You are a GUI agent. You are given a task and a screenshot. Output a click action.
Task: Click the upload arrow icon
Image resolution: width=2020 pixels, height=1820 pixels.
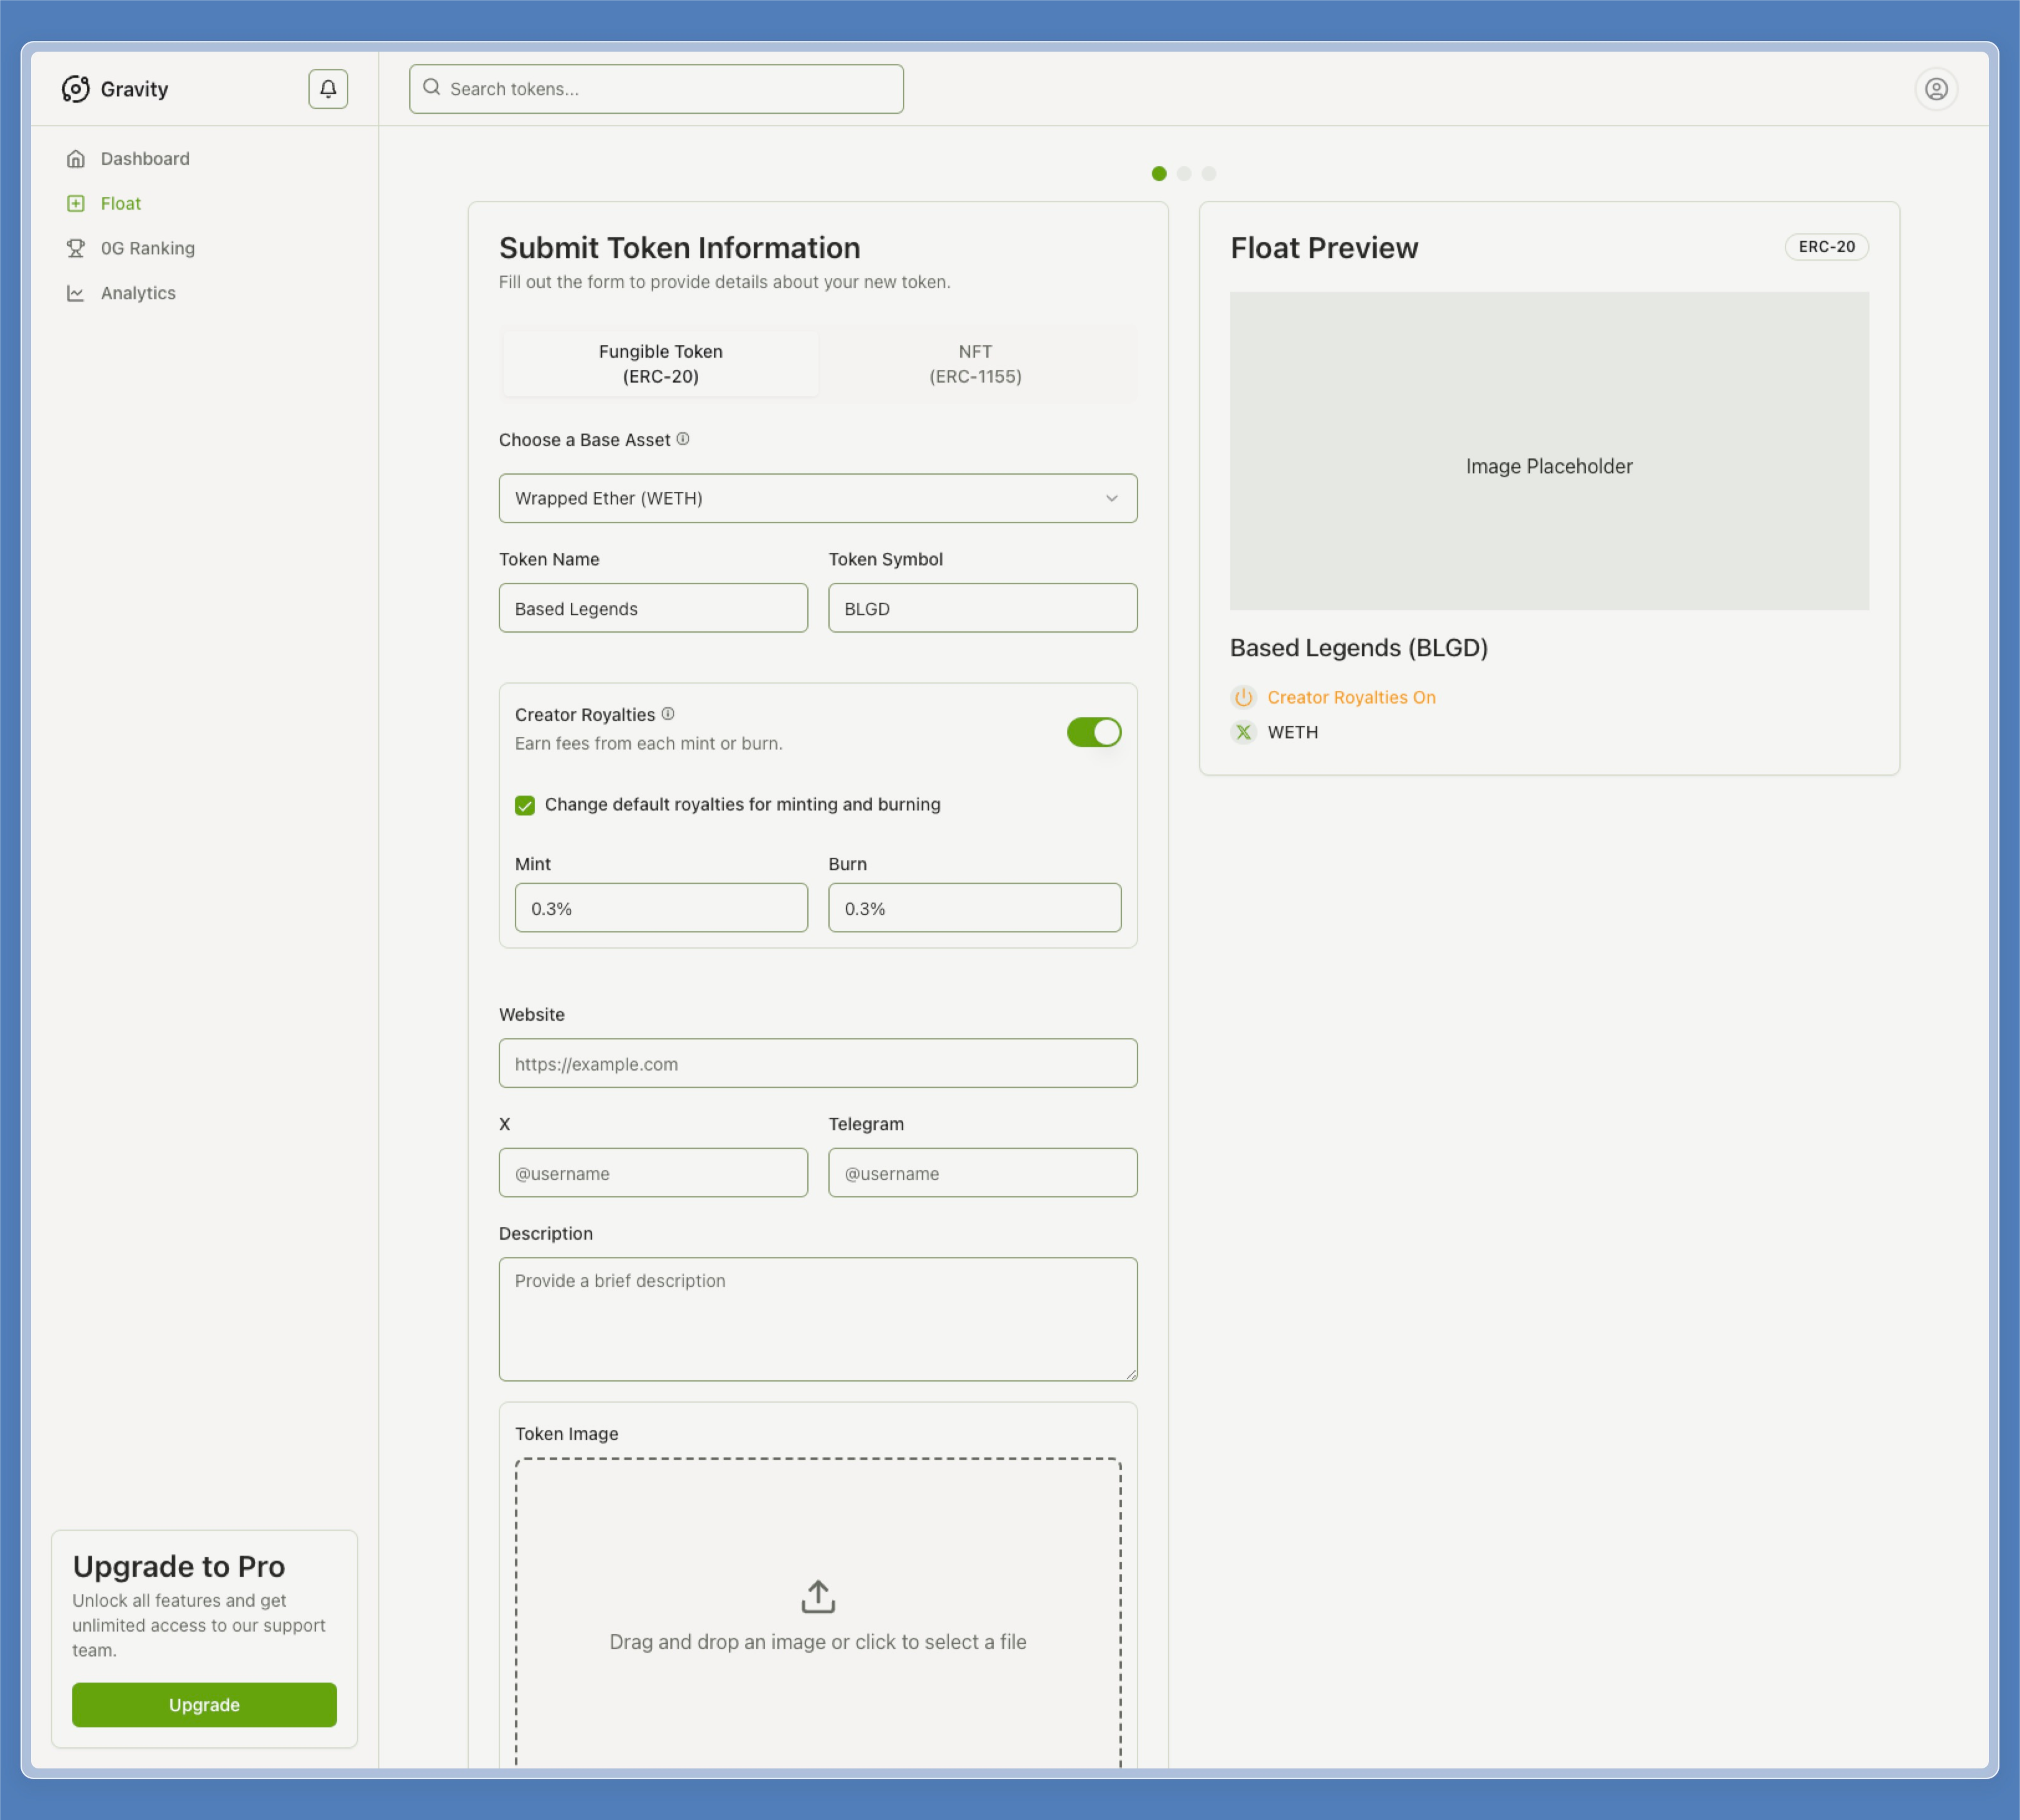click(x=818, y=1597)
